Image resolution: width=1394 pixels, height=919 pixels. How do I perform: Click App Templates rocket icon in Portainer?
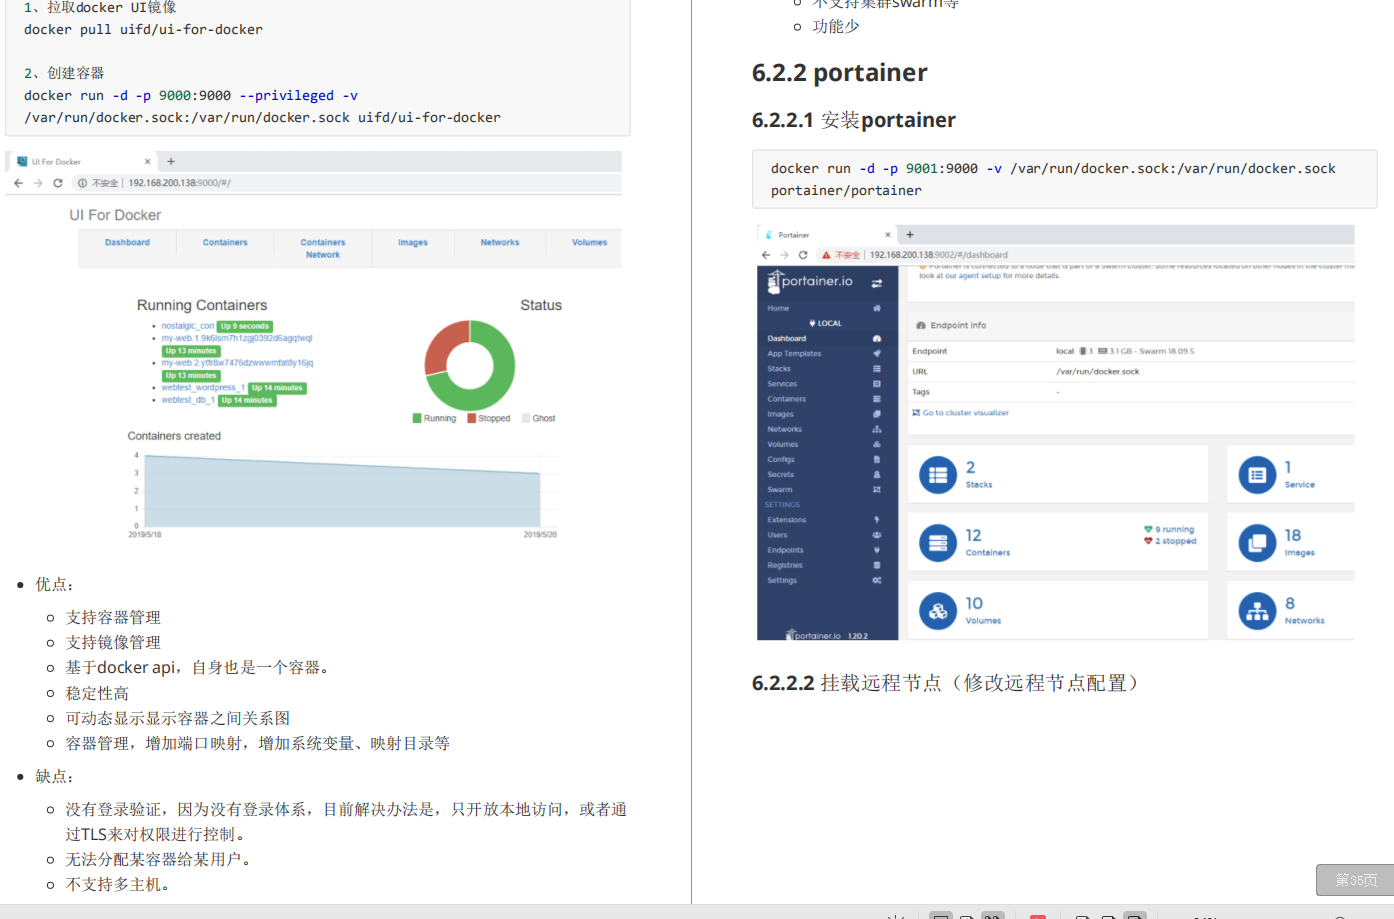tap(877, 354)
